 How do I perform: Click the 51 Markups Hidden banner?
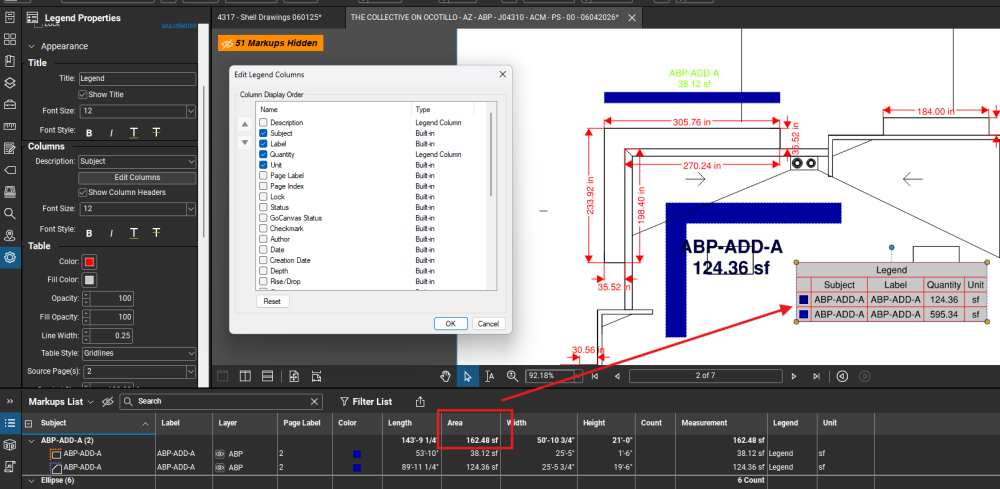[271, 43]
